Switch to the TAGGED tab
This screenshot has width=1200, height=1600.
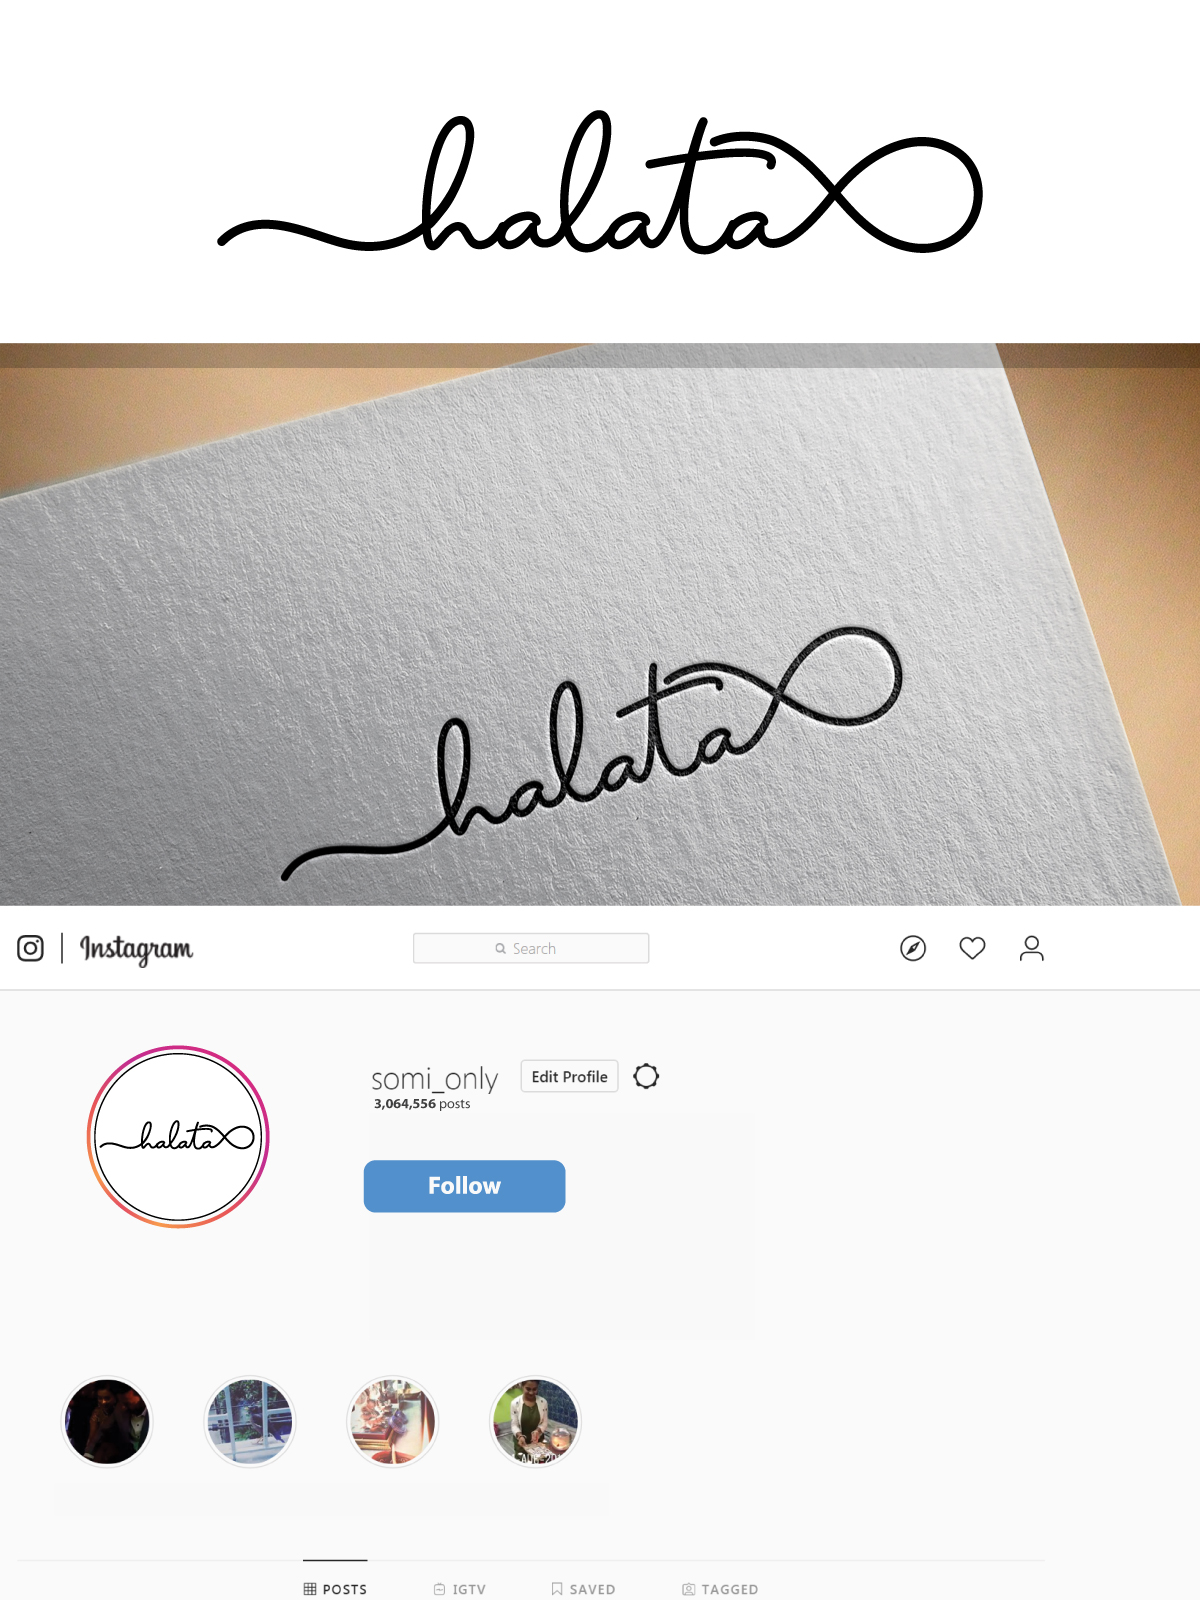coord(720,1589)
